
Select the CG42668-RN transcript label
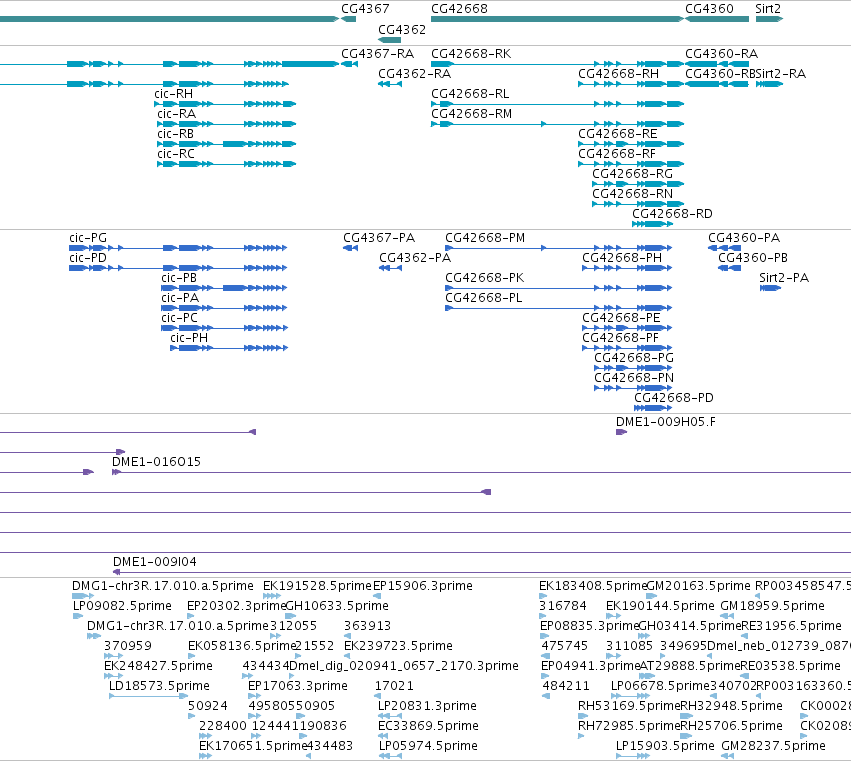click(632, 194)
